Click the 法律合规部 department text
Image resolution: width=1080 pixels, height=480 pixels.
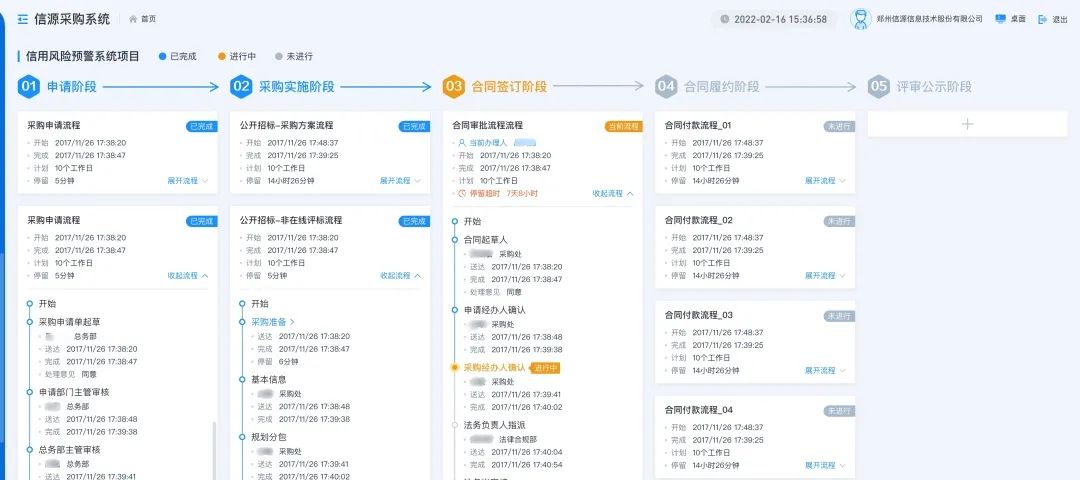(518, 439)
